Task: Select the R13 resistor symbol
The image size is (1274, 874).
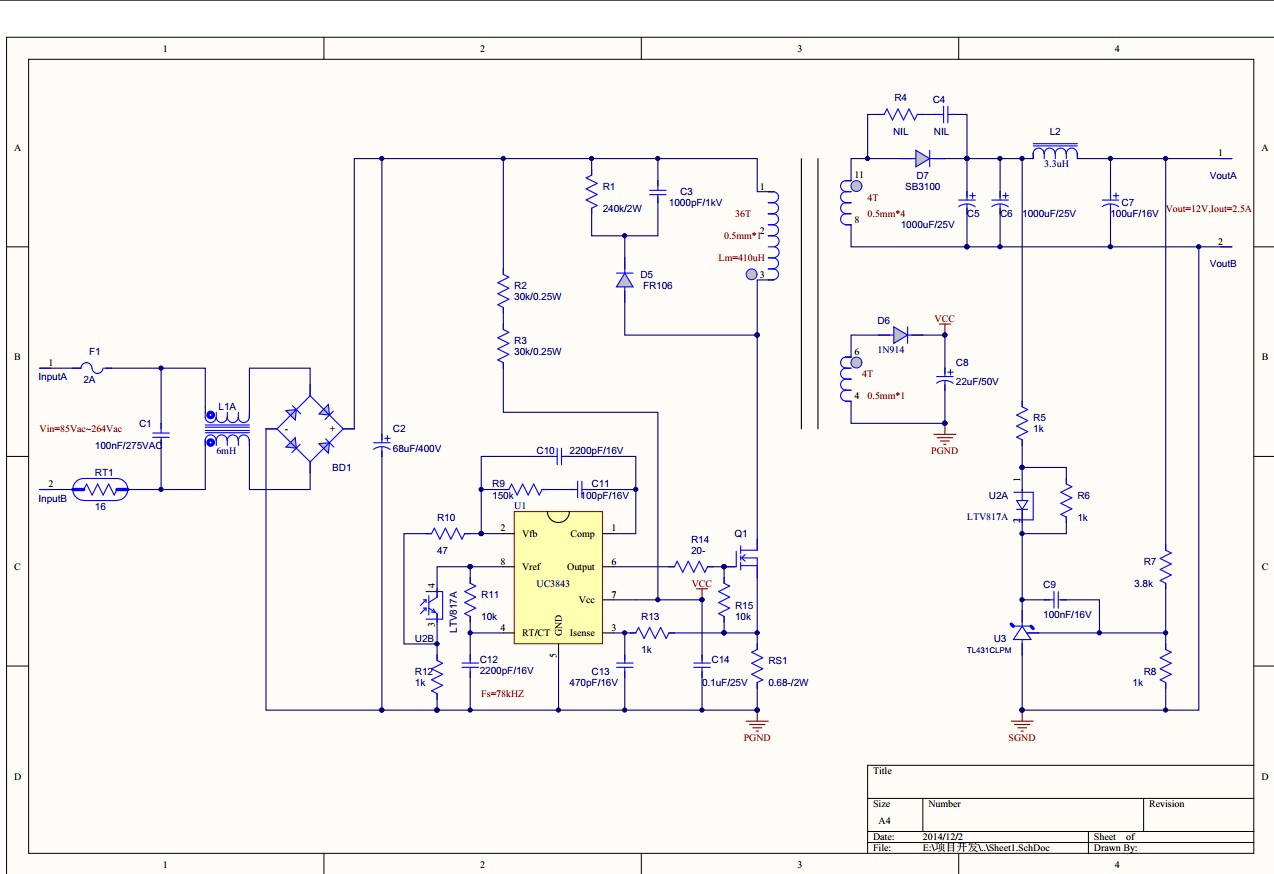Action: [x=653, y=632]
